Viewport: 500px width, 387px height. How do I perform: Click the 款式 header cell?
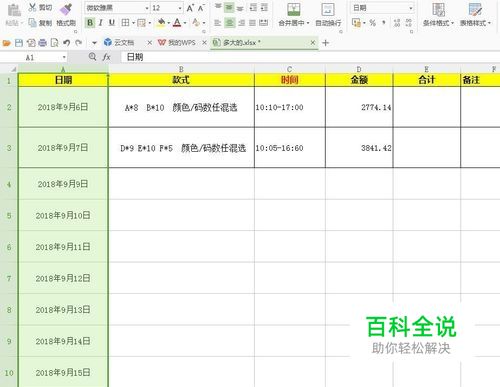[x=181, y=80]
